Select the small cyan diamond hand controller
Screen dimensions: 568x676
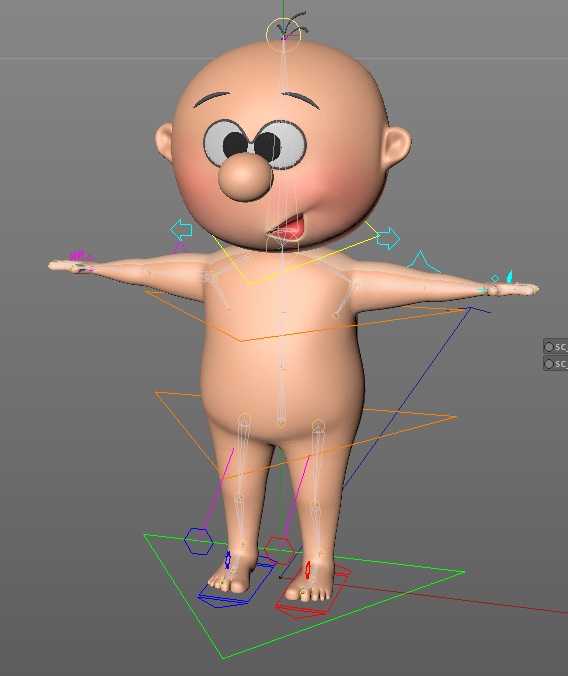tap(495, 279)
